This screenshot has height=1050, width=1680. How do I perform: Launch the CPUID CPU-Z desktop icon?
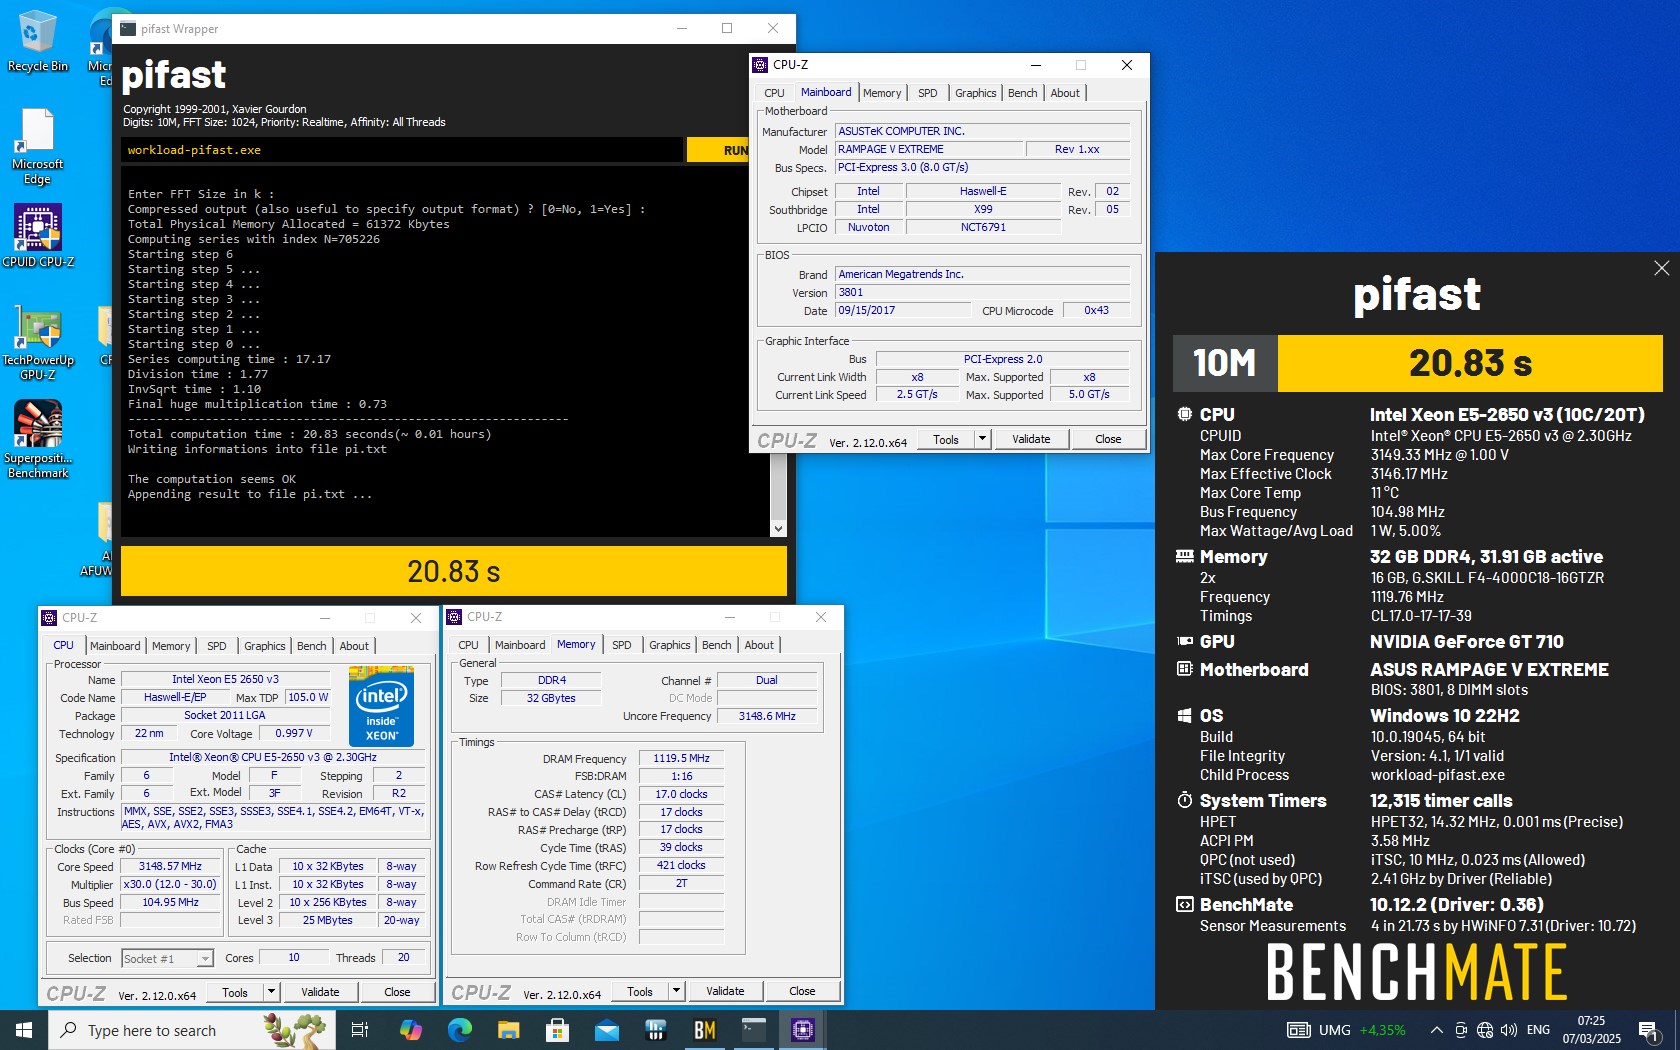[38, 236]
